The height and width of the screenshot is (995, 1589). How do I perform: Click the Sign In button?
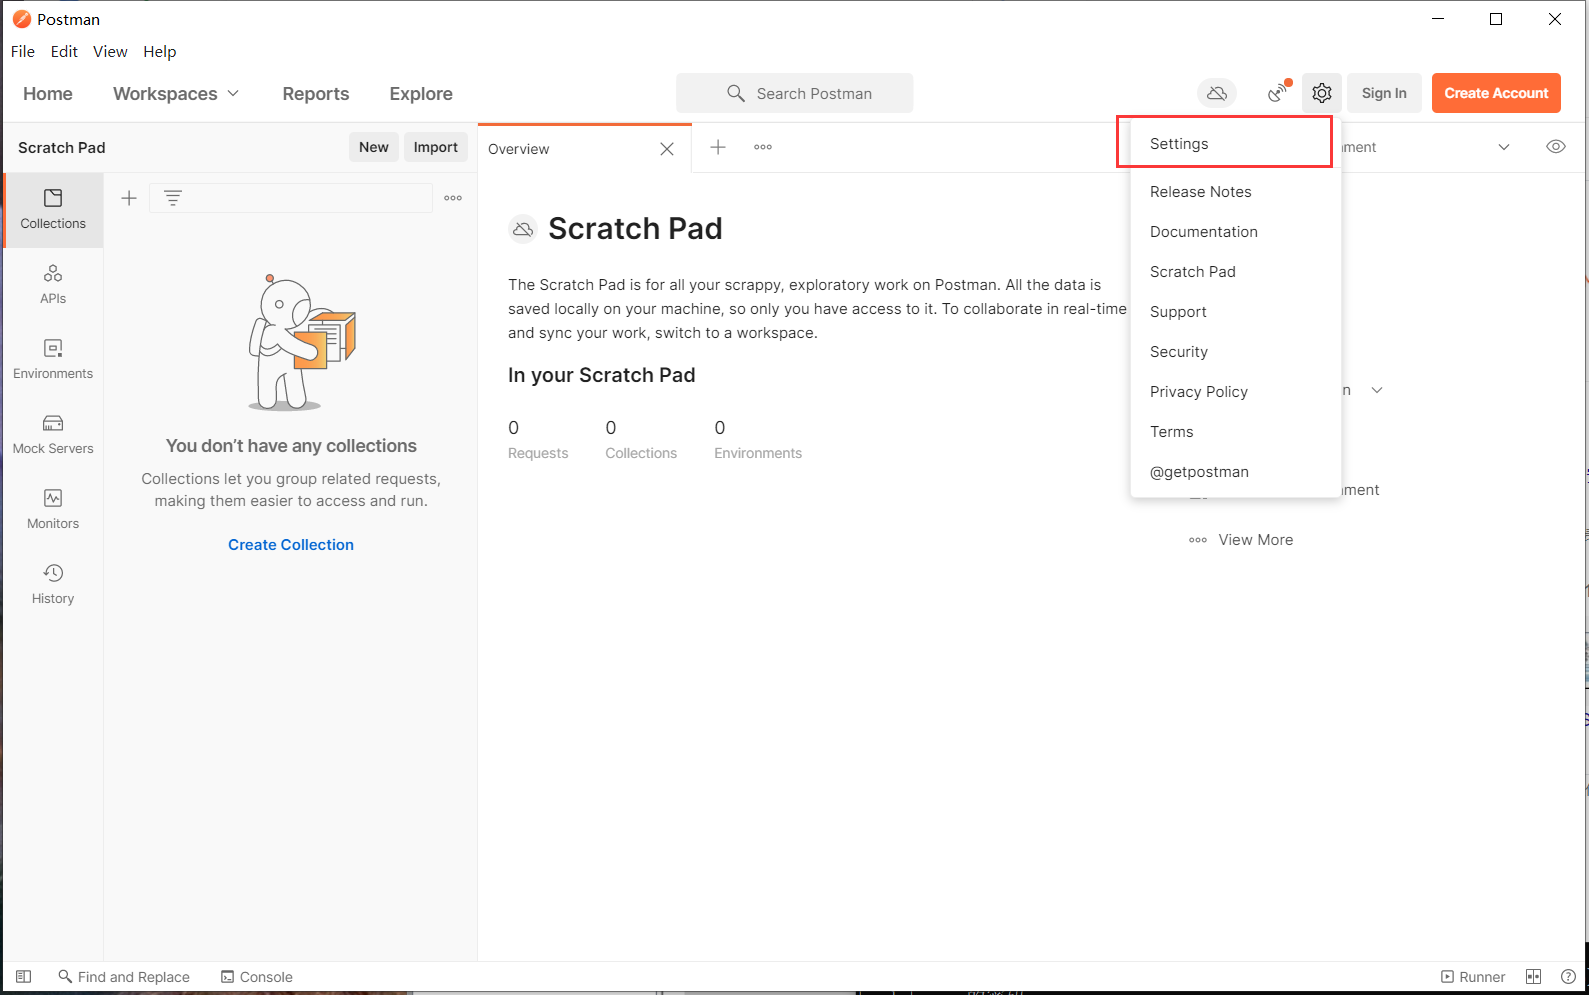1384,93
